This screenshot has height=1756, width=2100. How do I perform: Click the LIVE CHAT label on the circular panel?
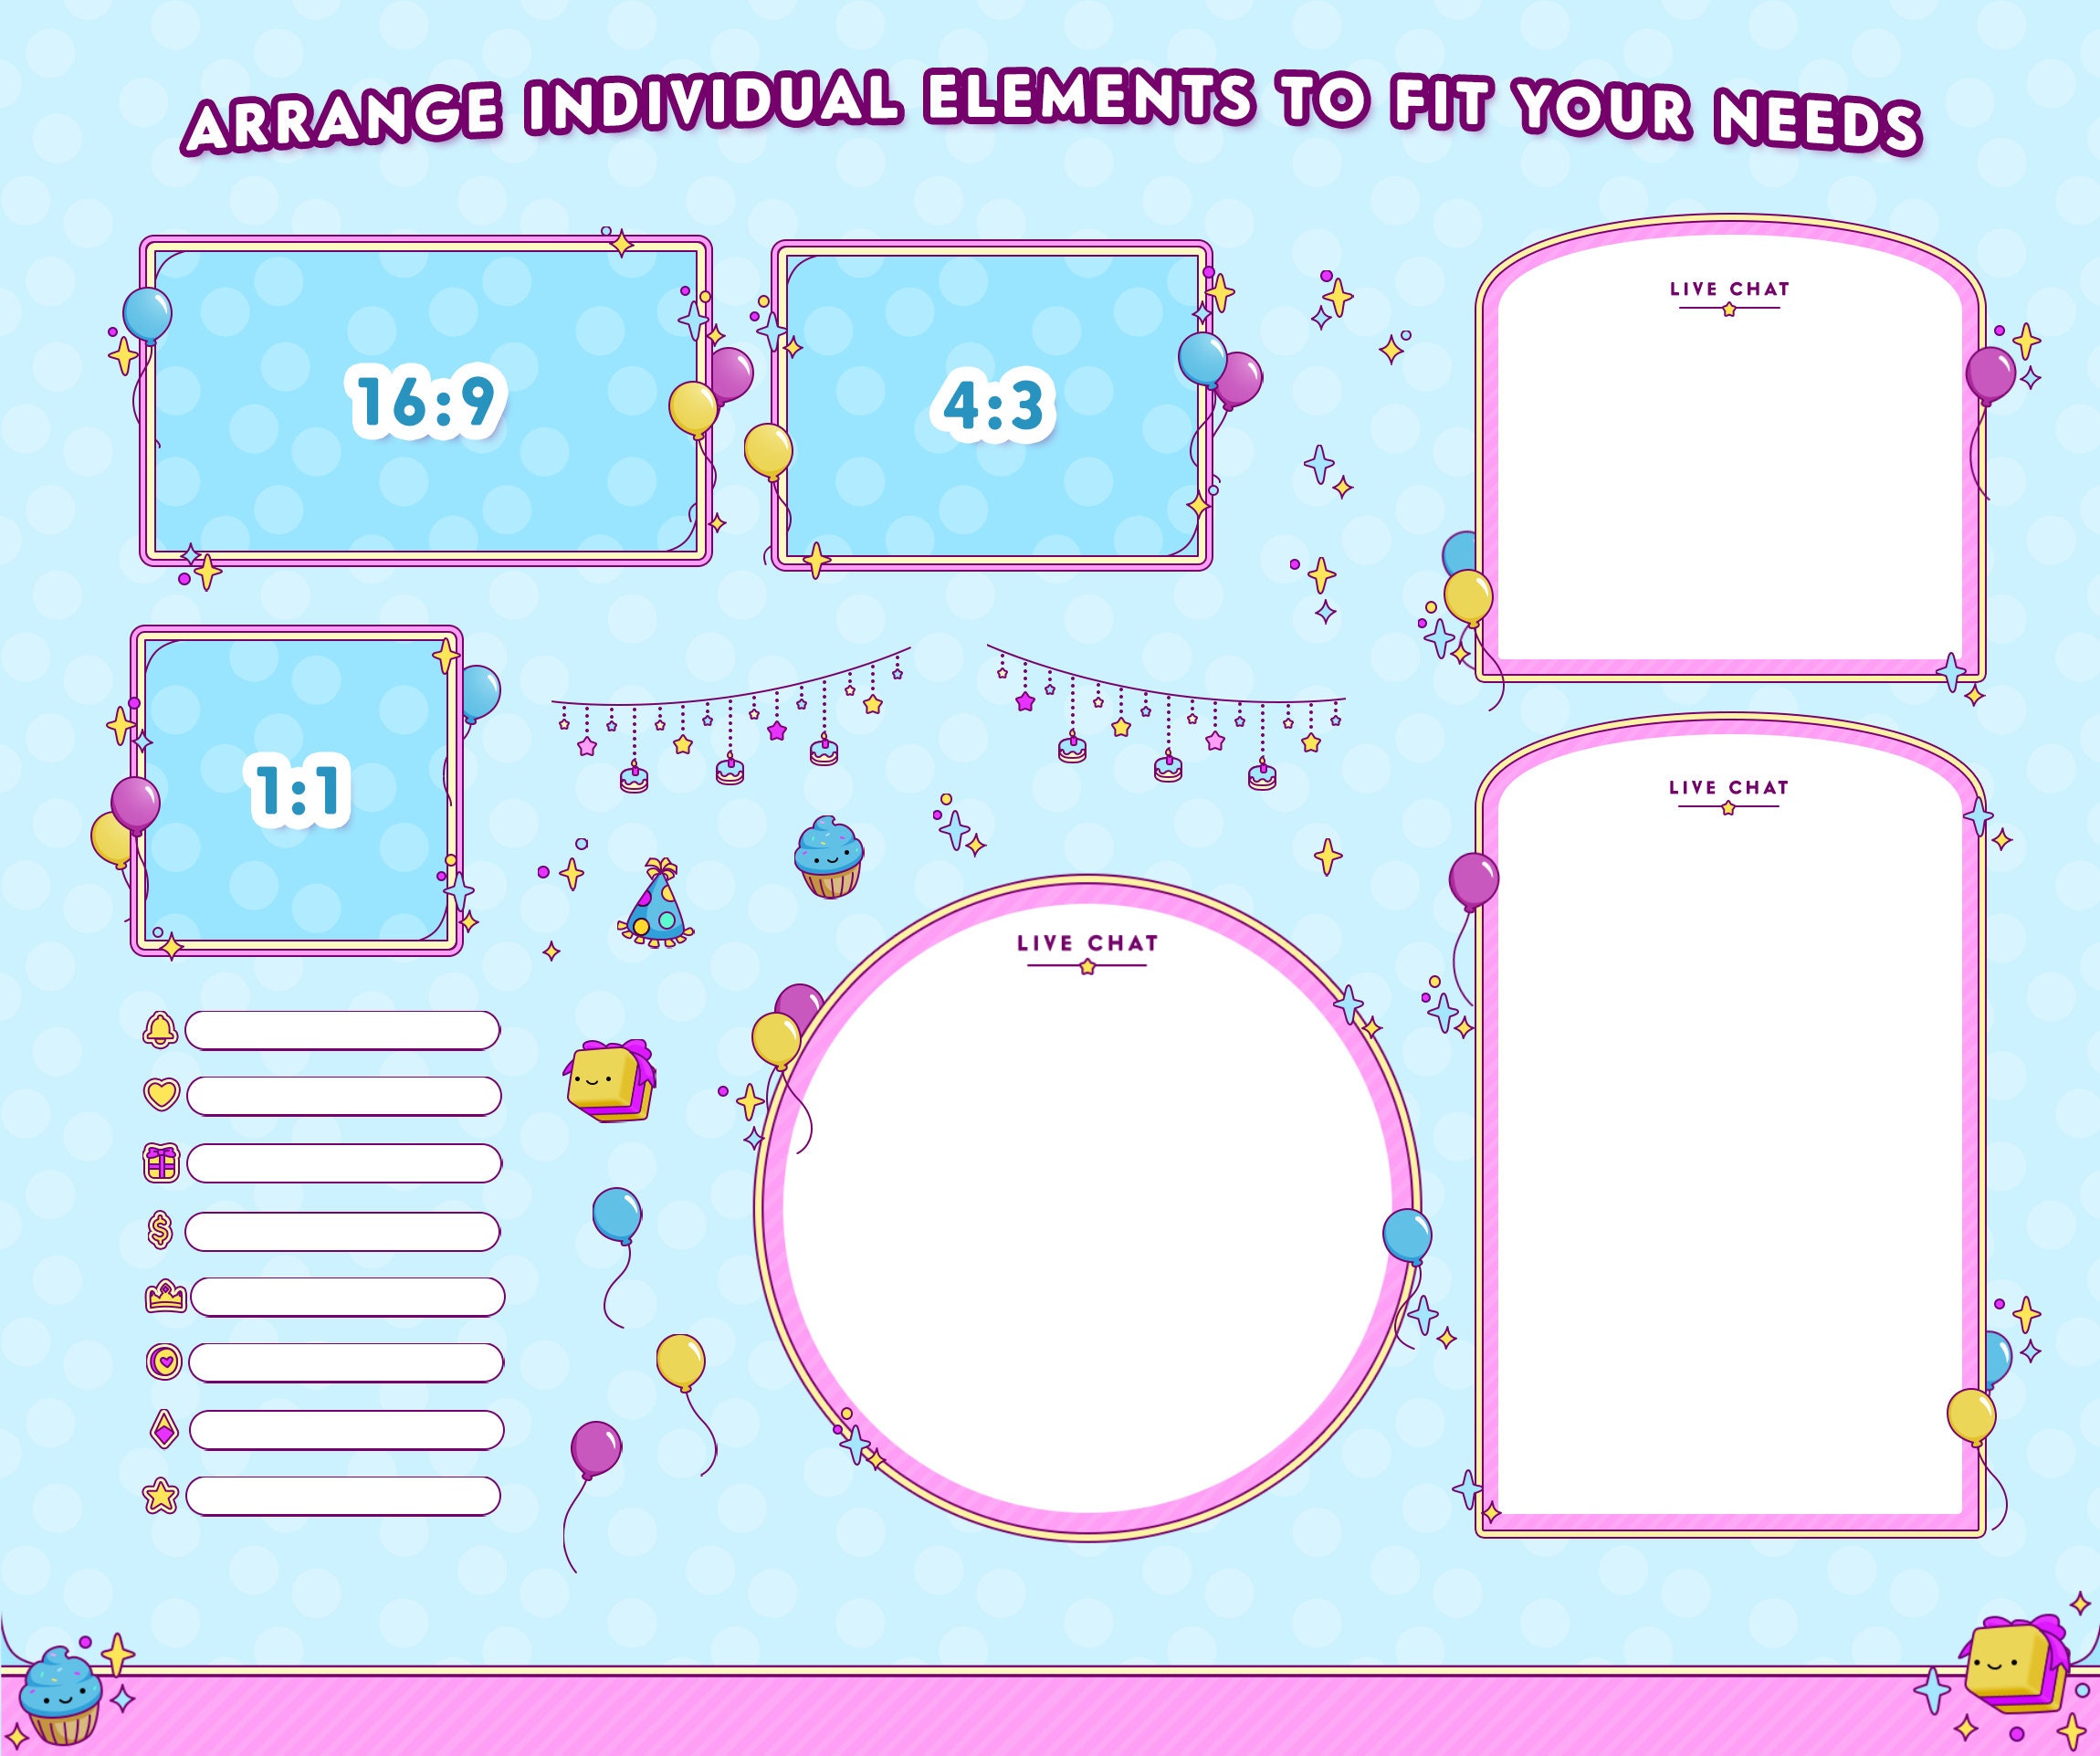[x=1088, y=944]
